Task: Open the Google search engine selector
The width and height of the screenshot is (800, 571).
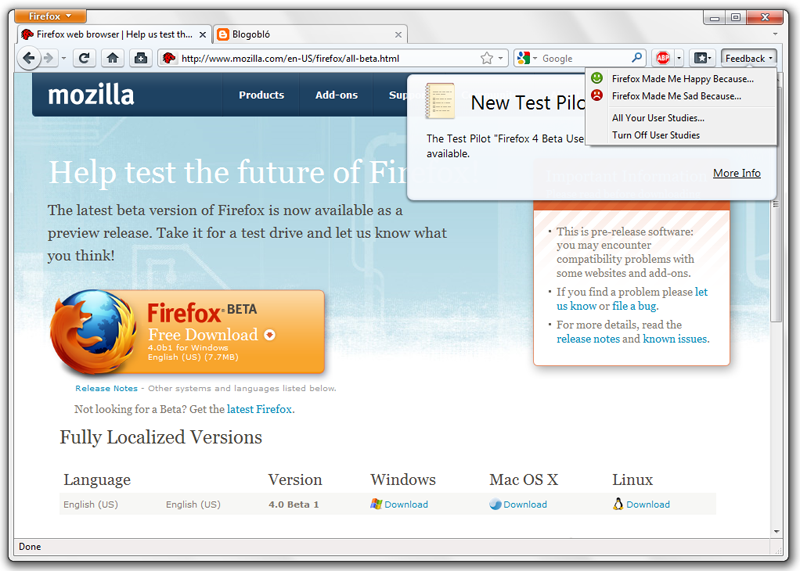Action: (527, 58)
